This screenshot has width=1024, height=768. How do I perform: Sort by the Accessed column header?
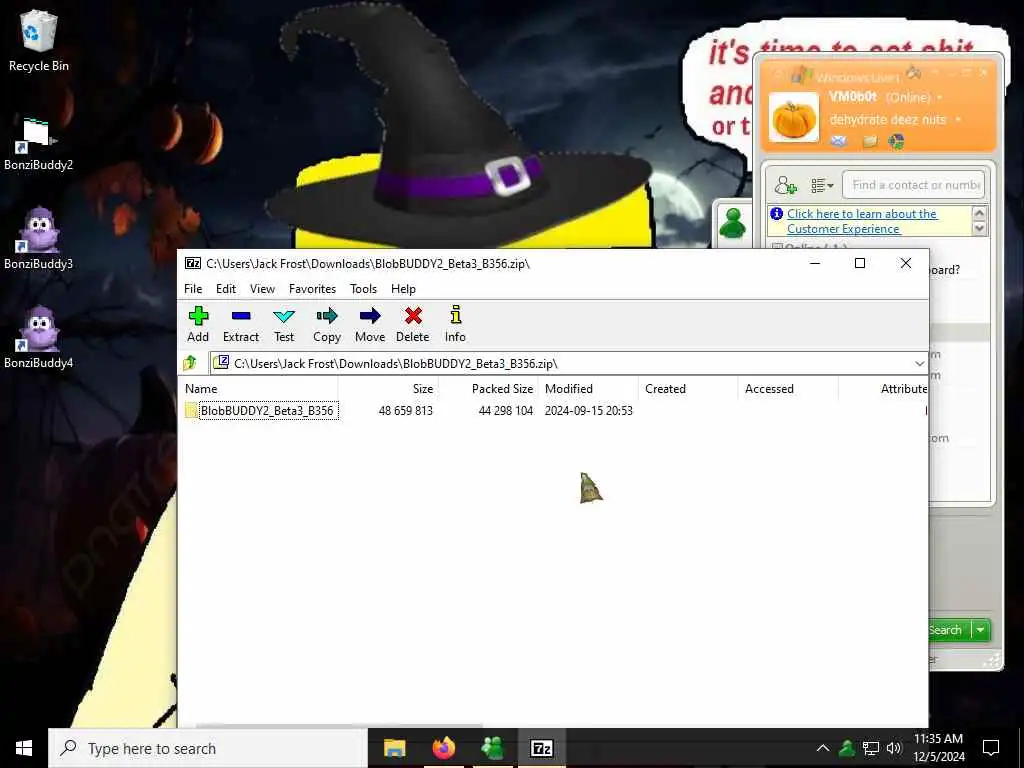[788, 389]
